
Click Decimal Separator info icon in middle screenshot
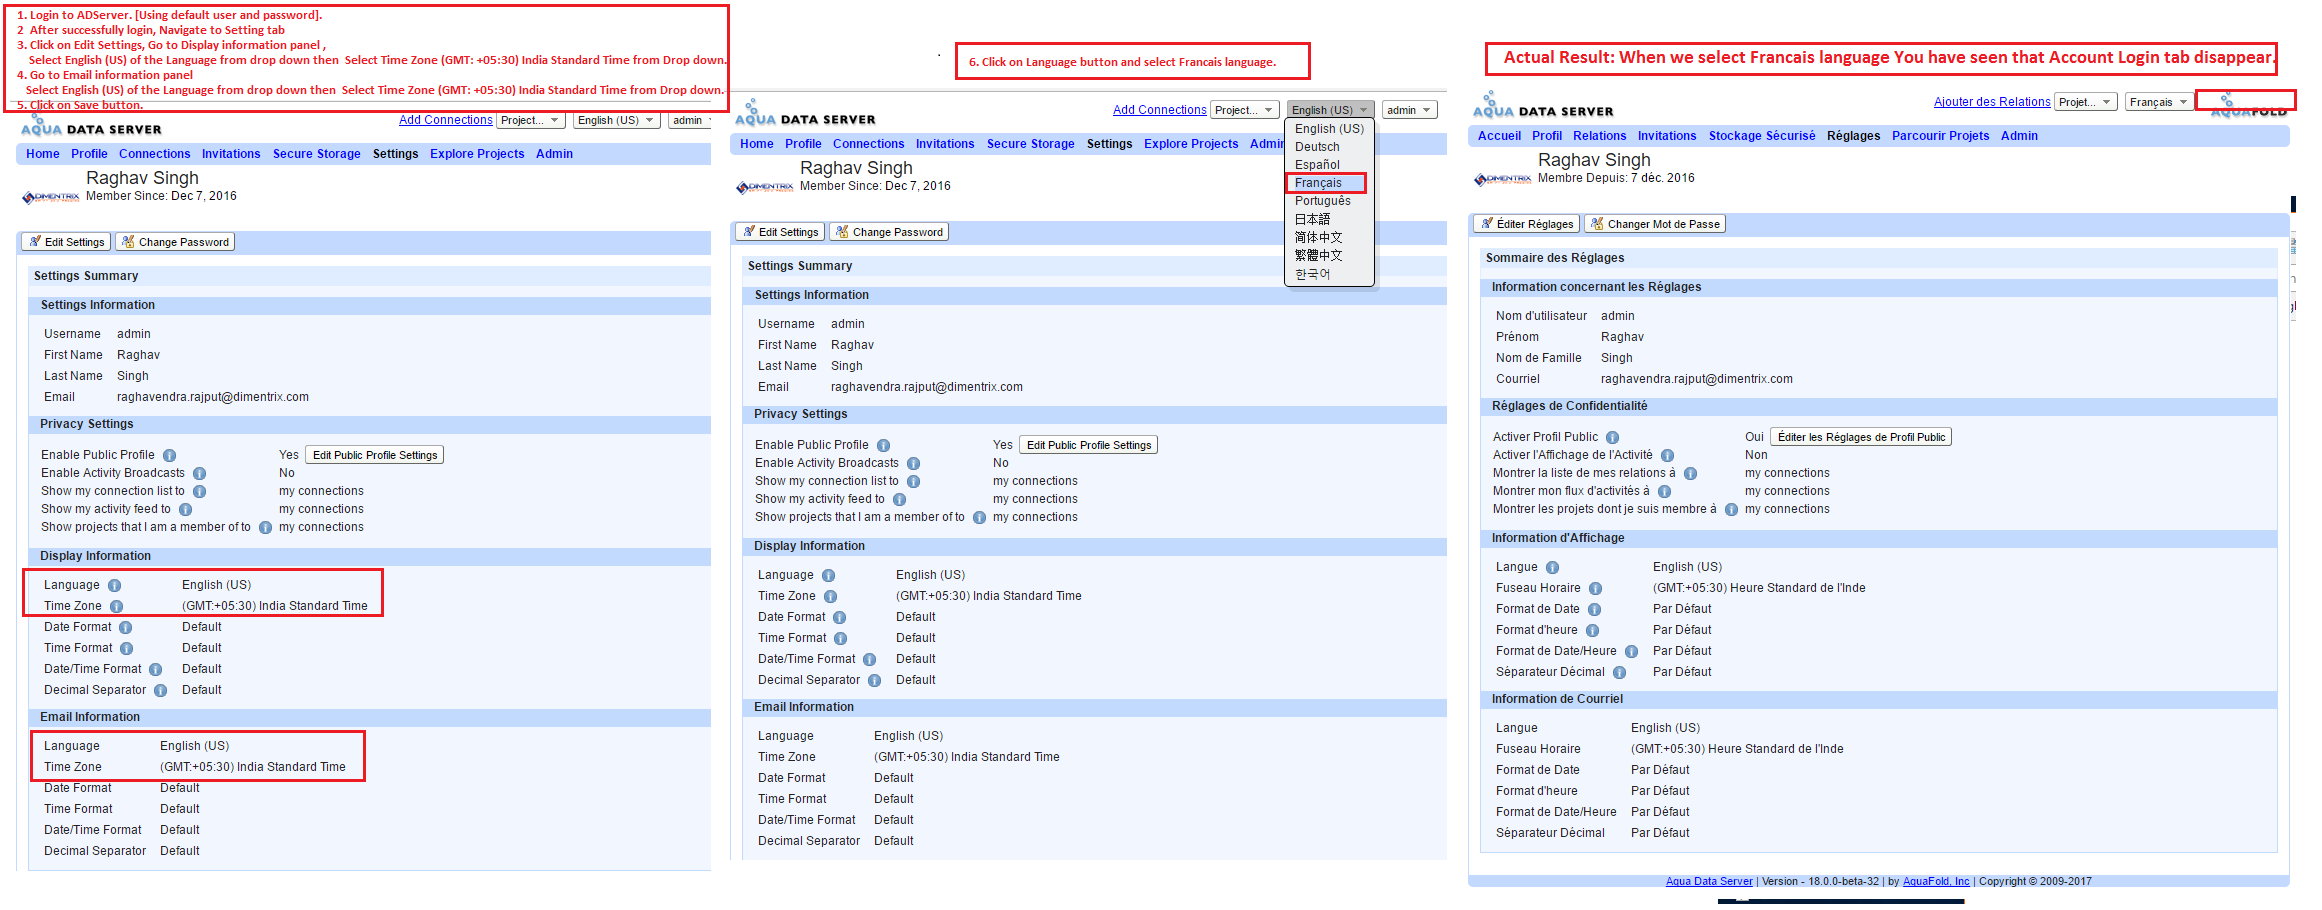pos(875,681)
